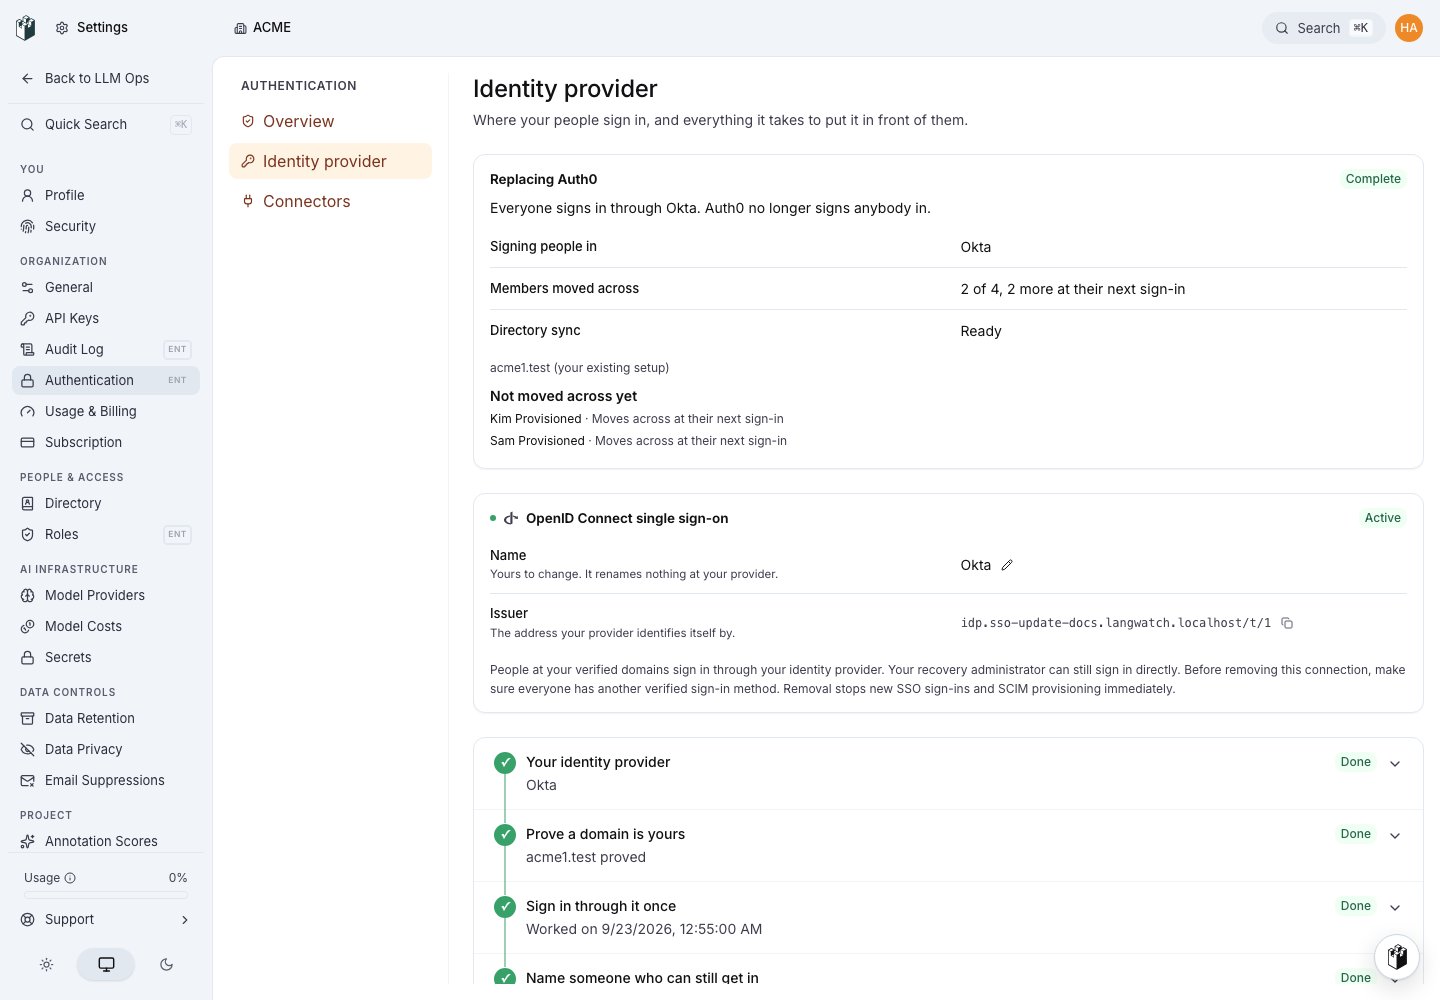Switch to system theme monitor icon
The image size is (1440, 1000).
click(x=106, y=965)
